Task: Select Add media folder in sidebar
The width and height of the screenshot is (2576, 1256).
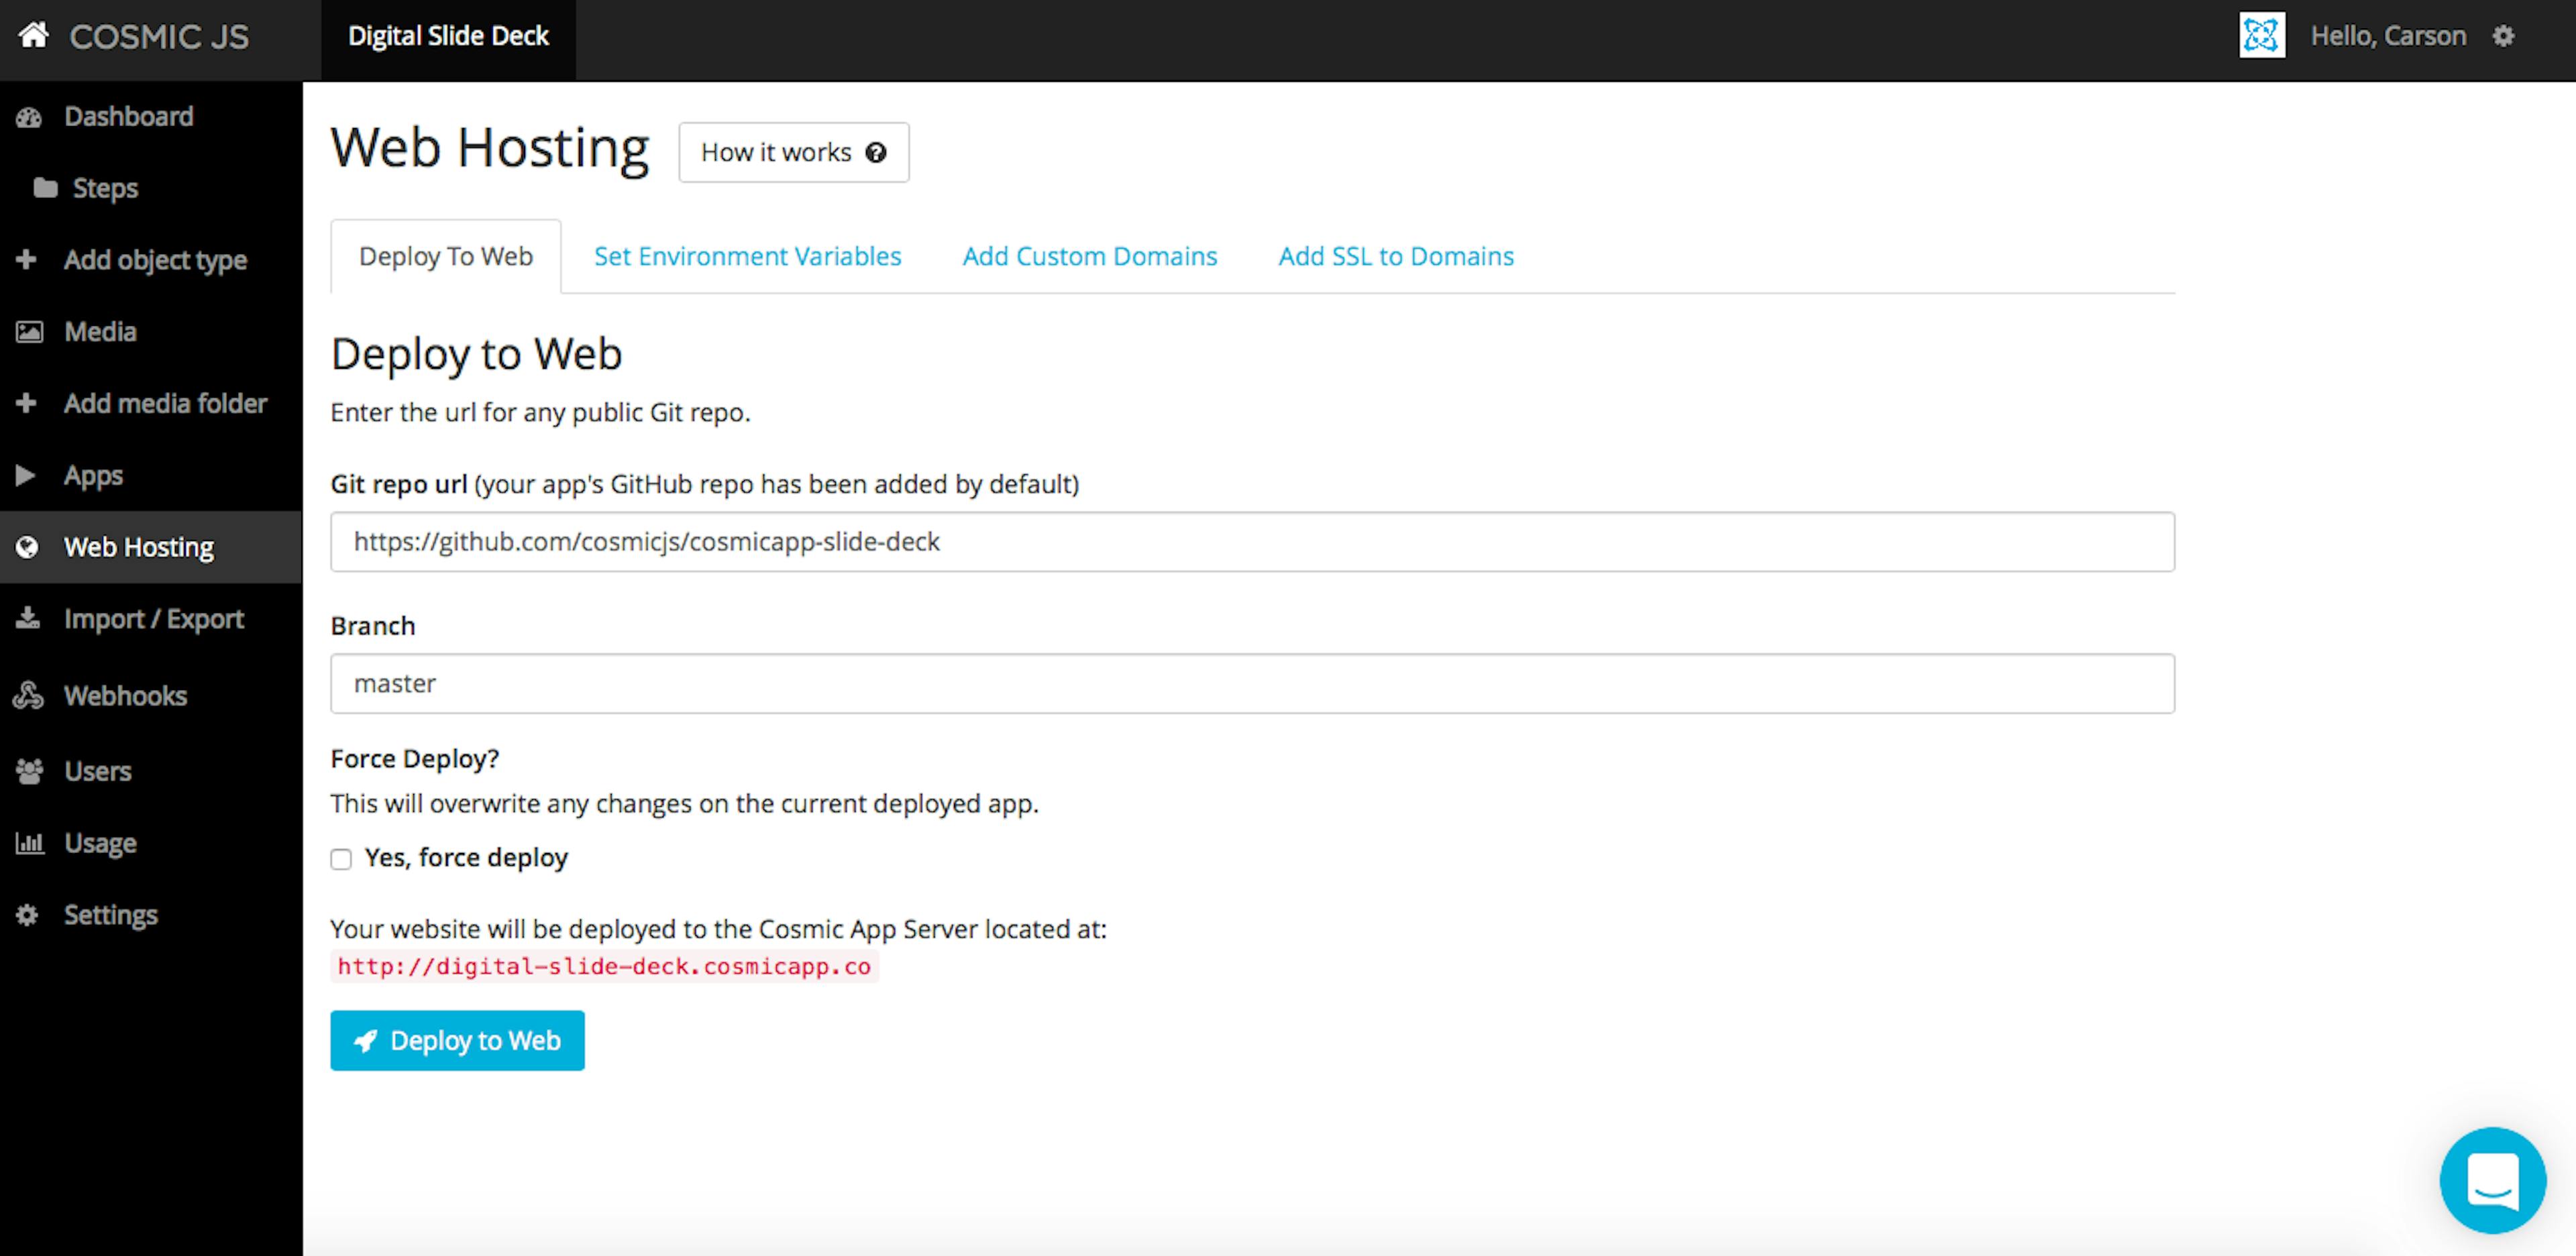Action: (x=151, y=404)
